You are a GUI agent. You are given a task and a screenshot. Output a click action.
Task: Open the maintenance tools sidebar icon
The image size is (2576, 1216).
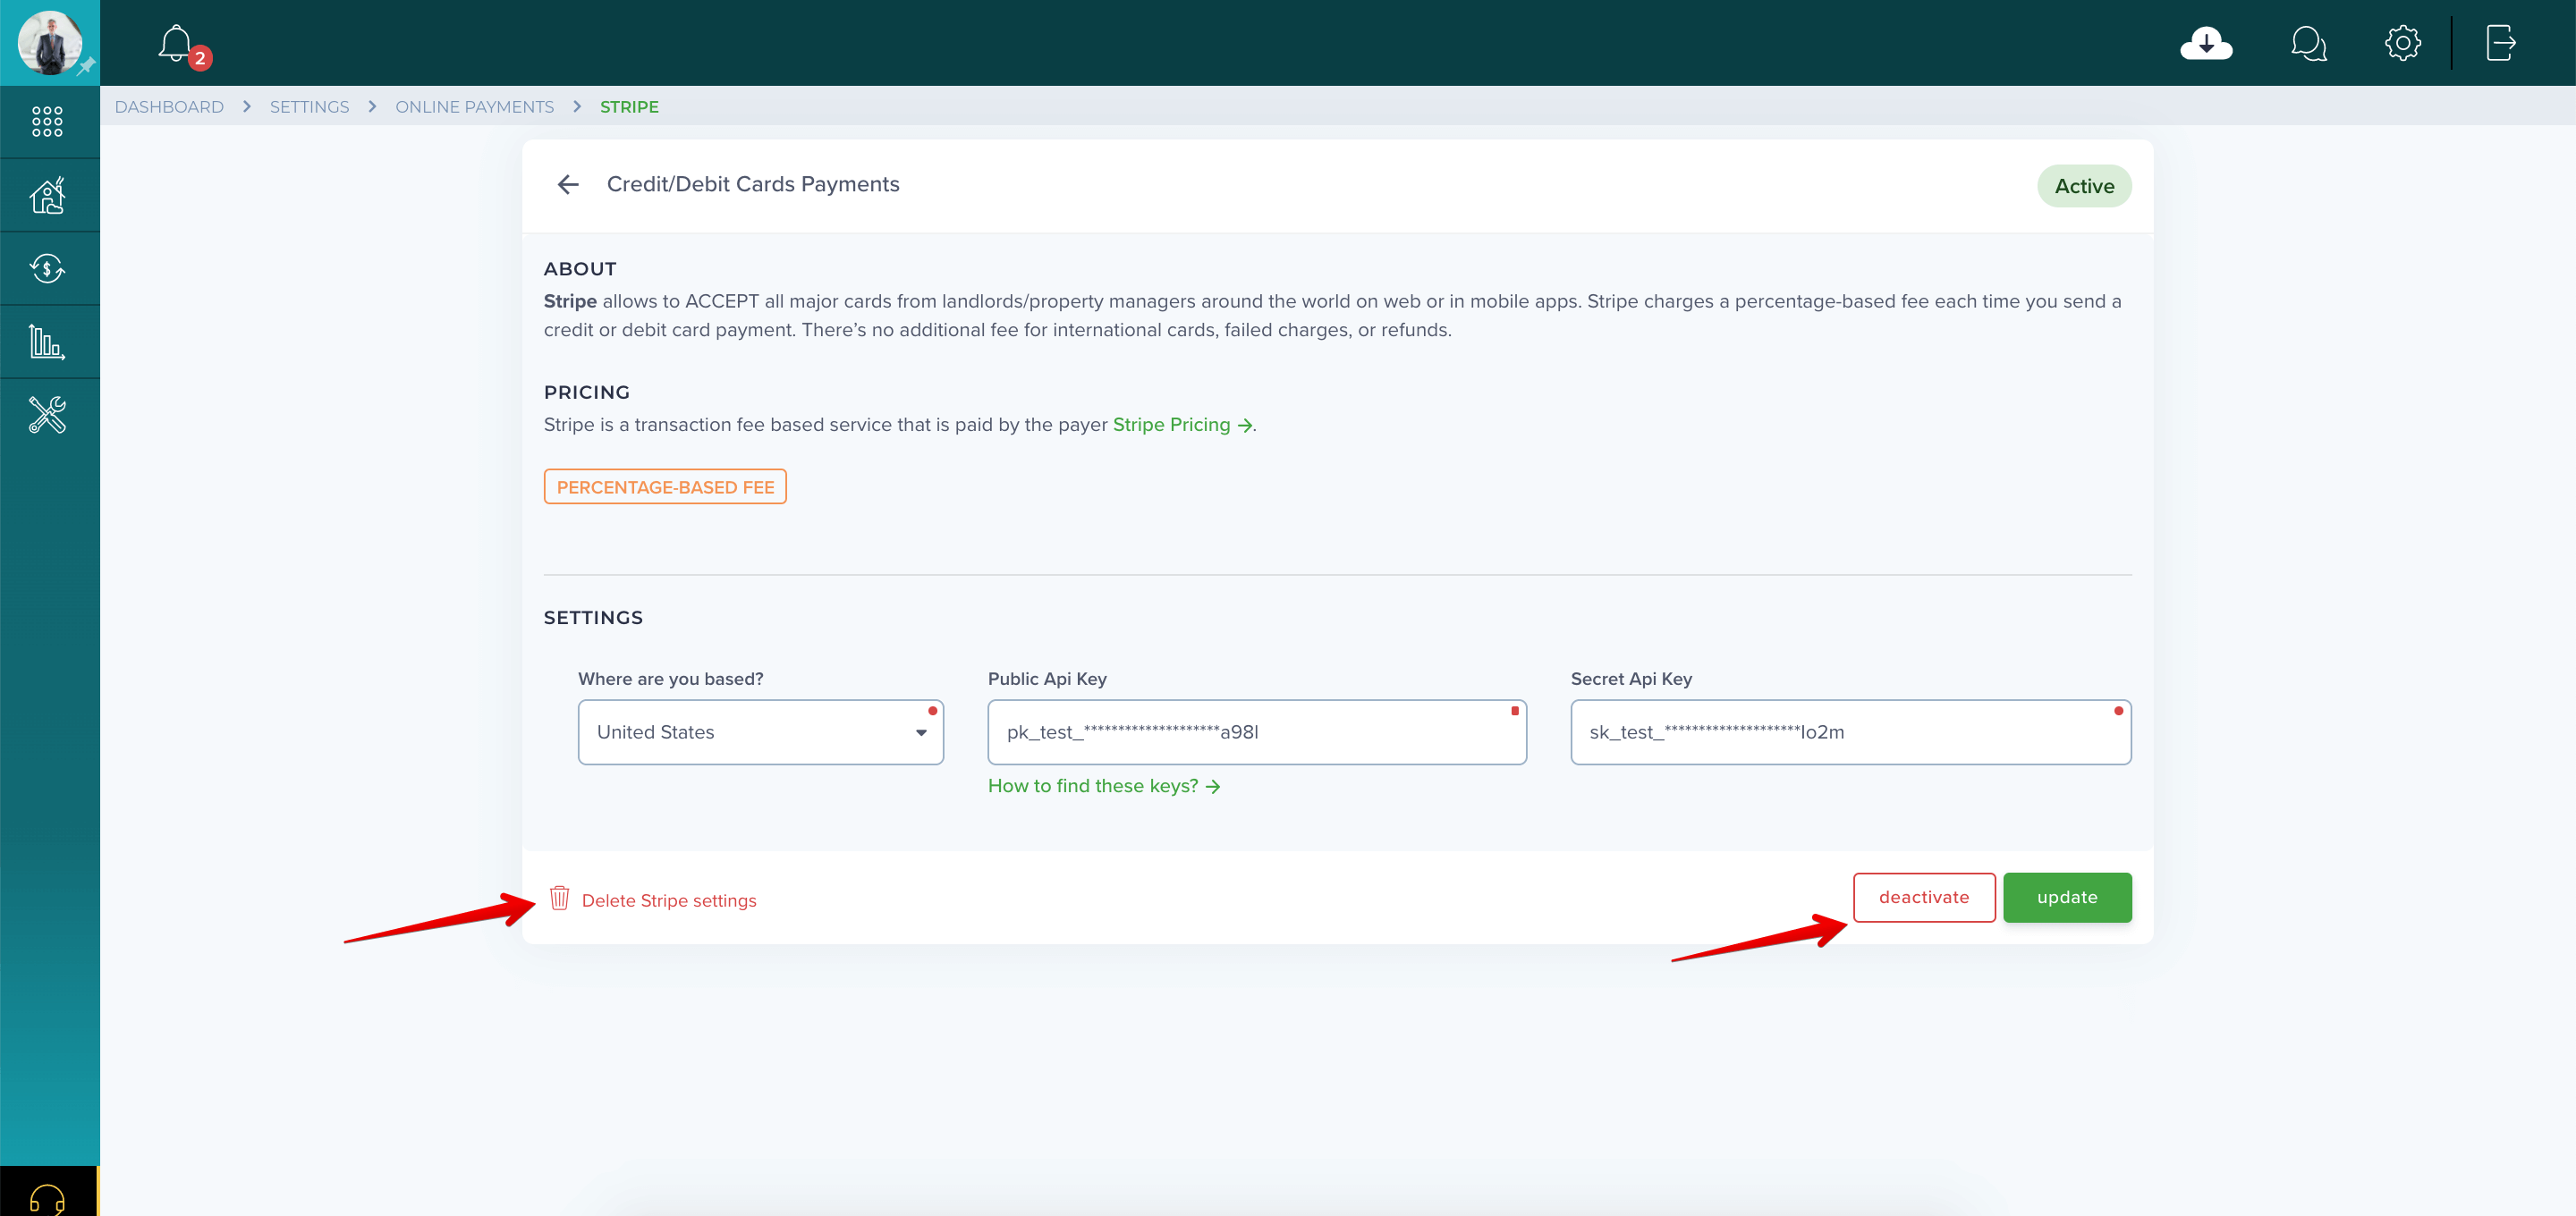(x=47, y=414)
